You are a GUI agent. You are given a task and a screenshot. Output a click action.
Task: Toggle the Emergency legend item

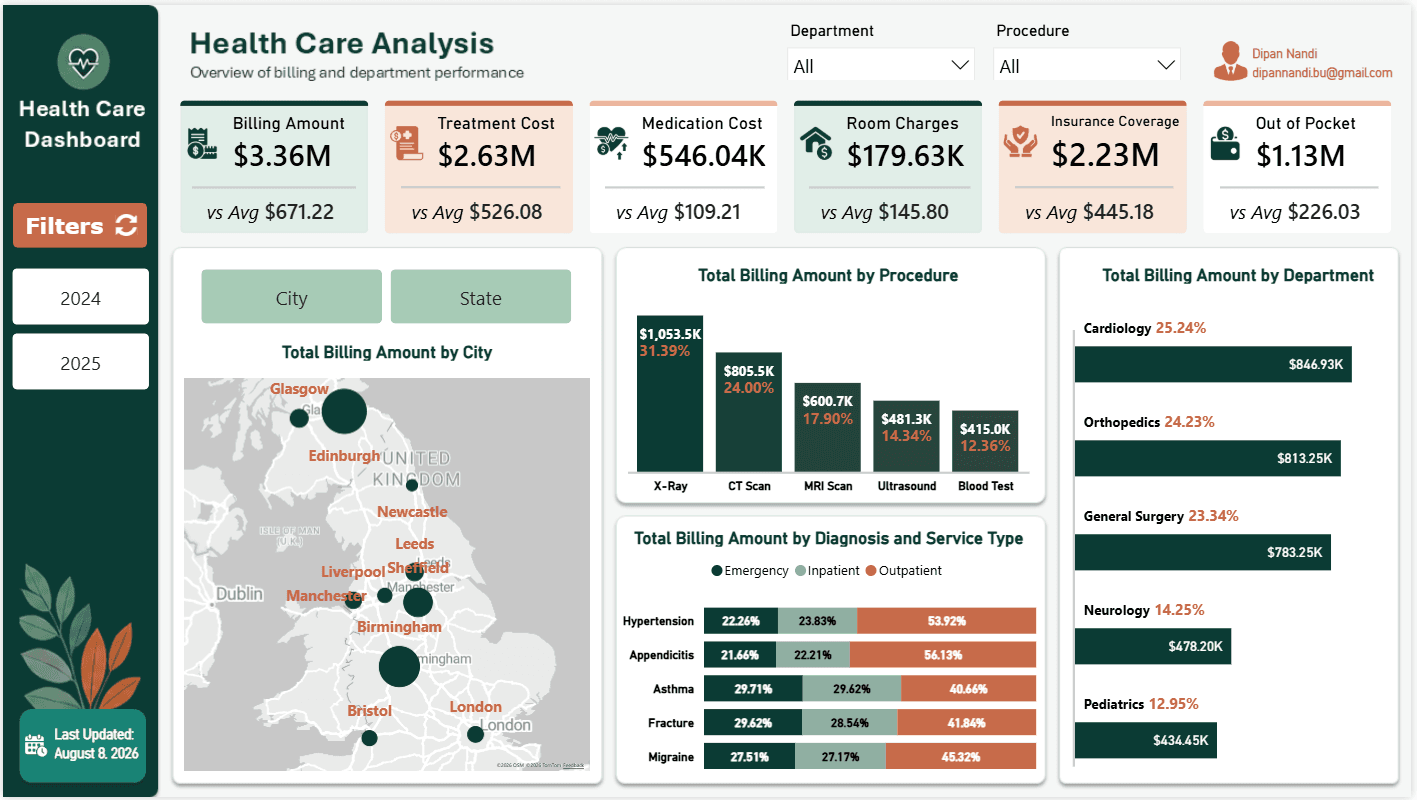pyautogui.click(x=749, y=570)
